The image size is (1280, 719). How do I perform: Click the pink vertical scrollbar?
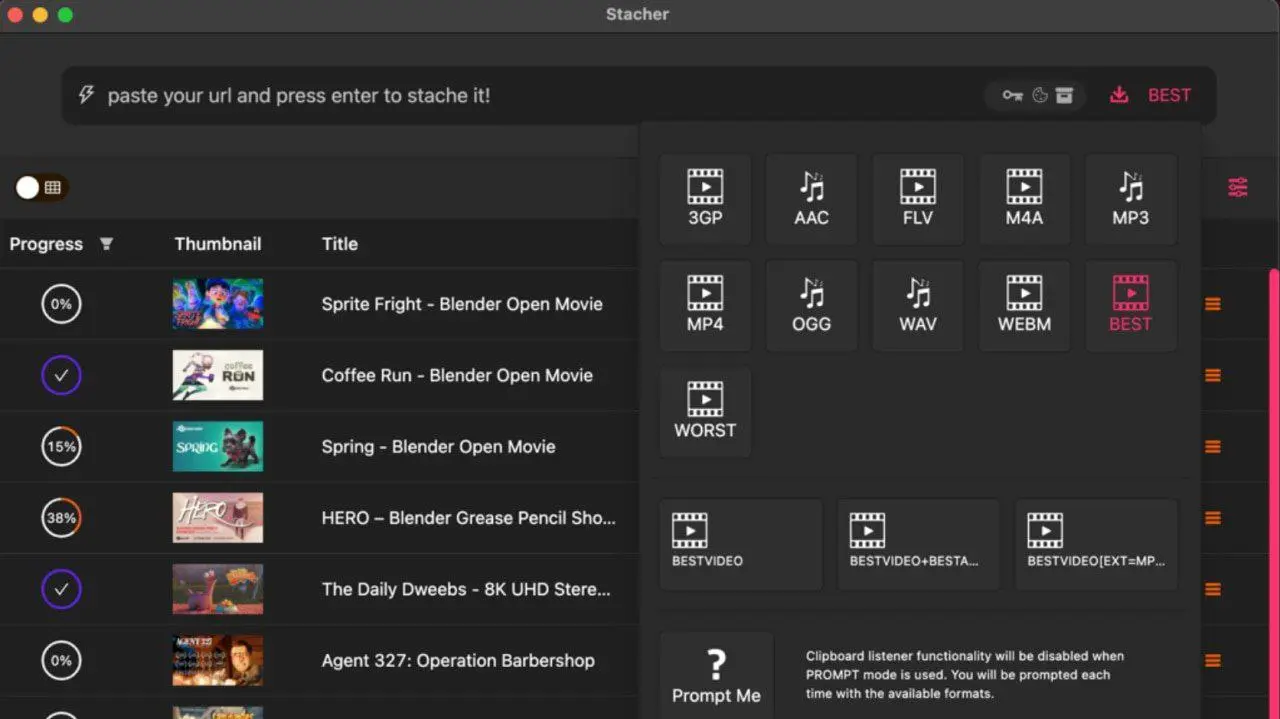click(x=1274, y=494)
